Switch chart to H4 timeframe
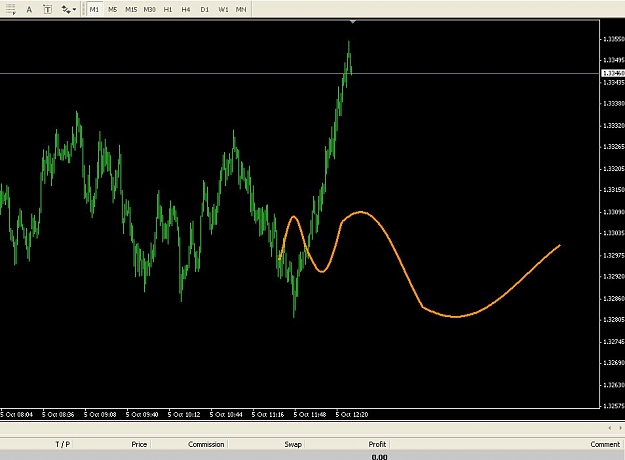The height and width of the screenshot is (460, 625). pos(186,9)
